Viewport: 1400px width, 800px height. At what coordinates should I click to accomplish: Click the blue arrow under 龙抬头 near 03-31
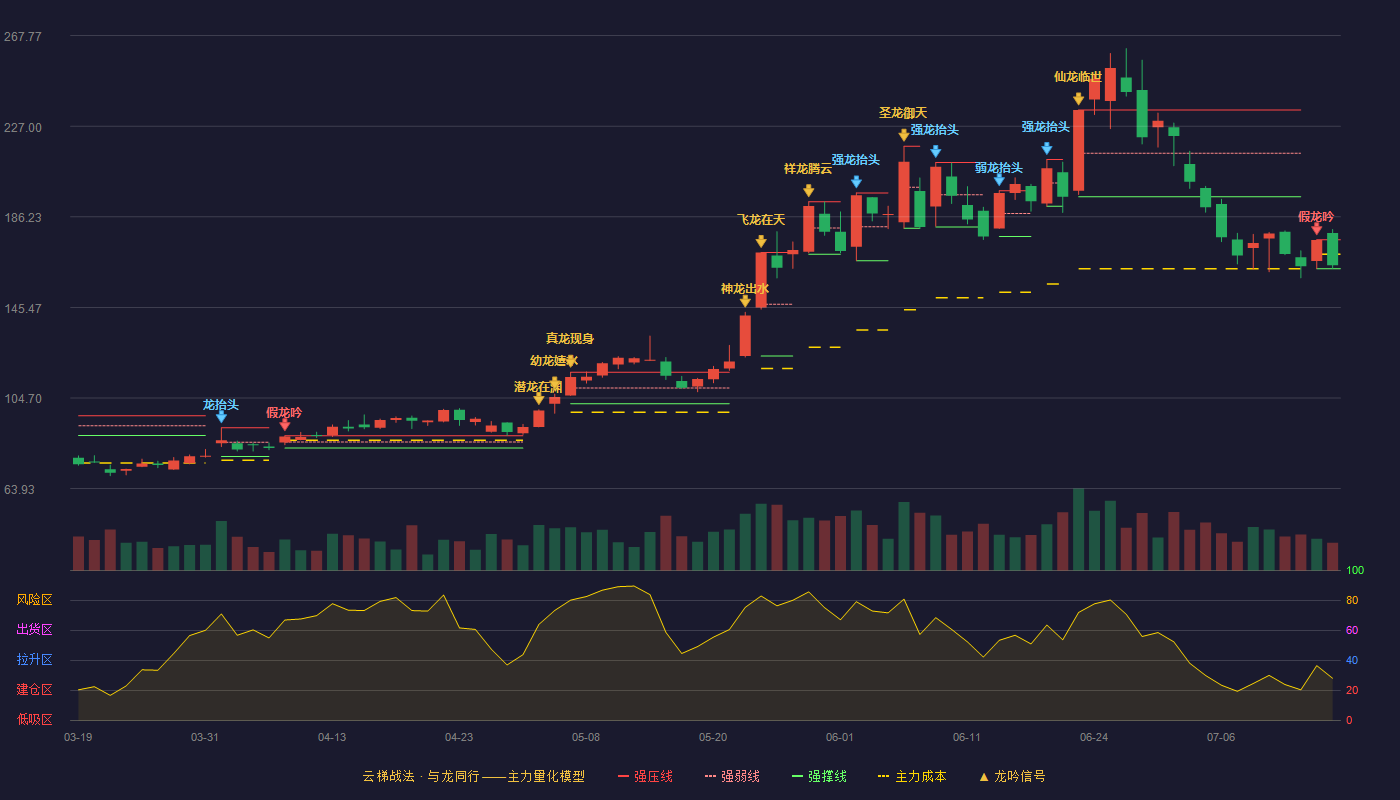221,418
